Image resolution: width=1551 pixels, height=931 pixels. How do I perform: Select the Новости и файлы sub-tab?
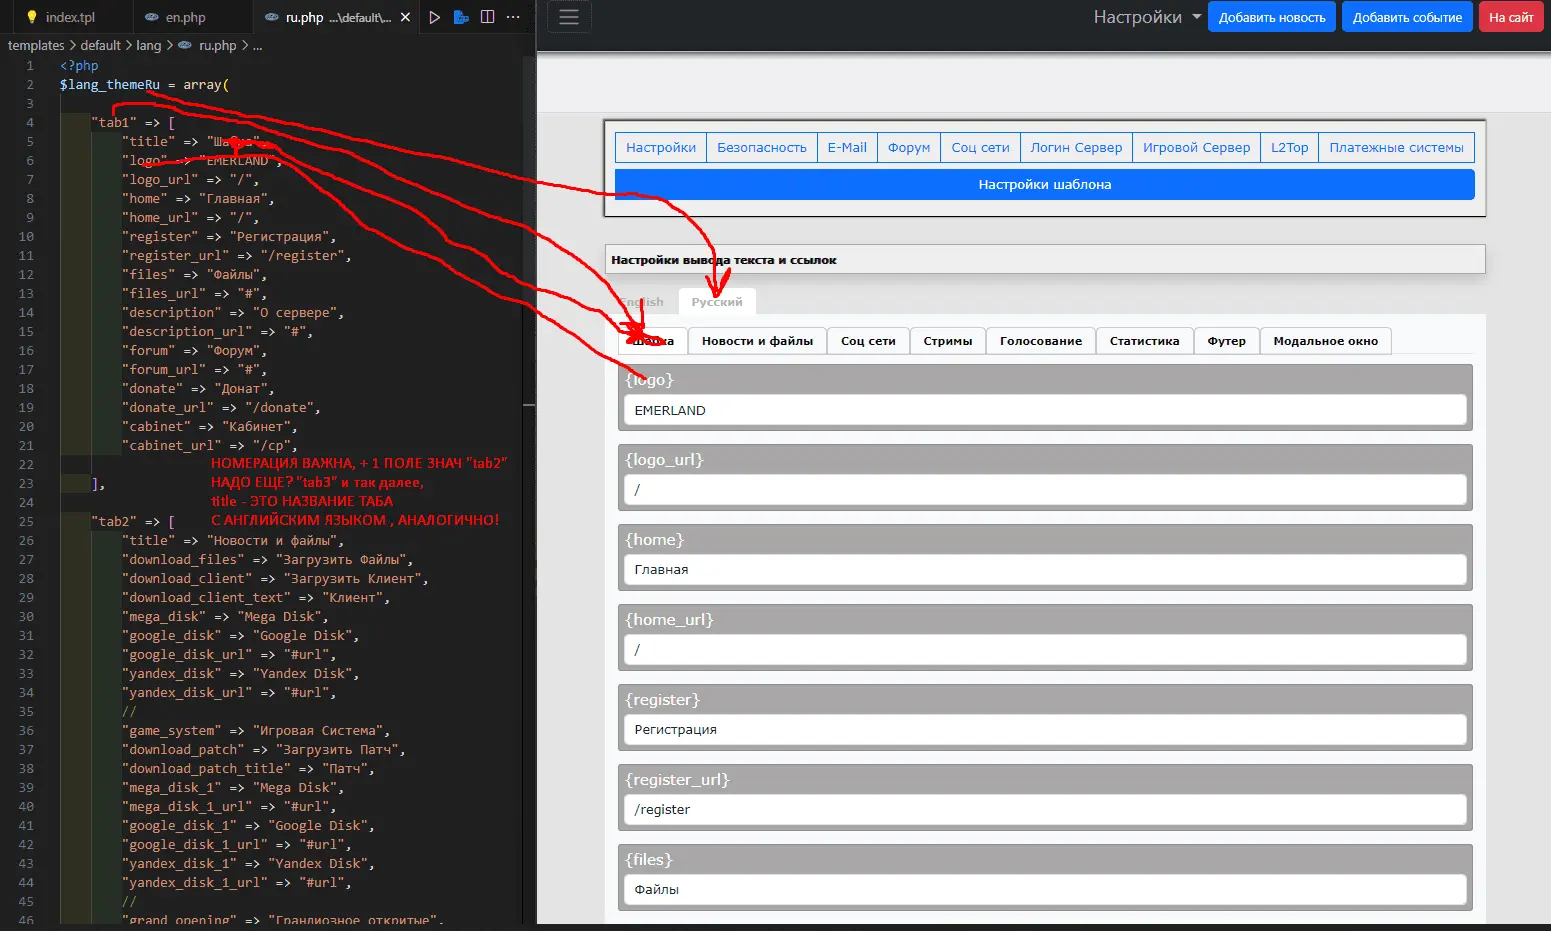(757, 341)
